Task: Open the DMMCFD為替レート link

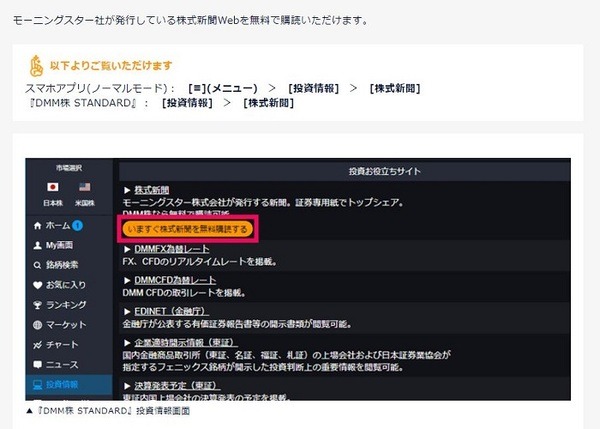Action: tap(175, 280)
